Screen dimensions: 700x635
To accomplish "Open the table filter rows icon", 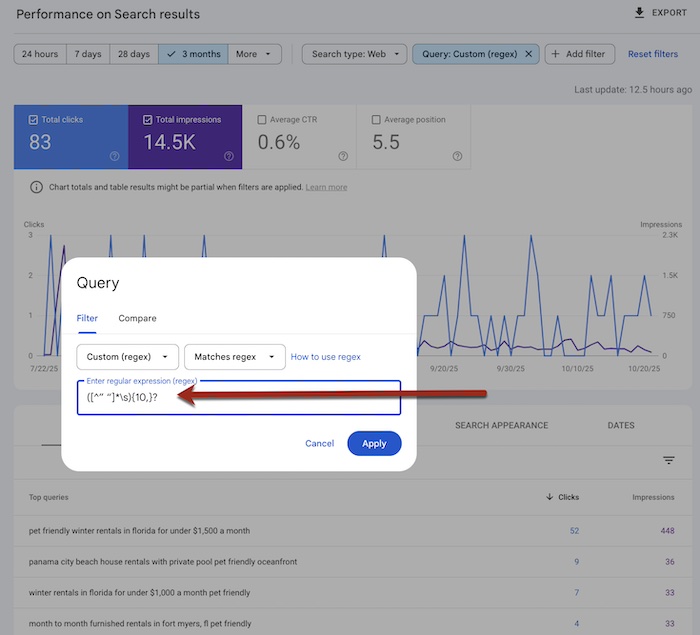I will coord(669,460).
